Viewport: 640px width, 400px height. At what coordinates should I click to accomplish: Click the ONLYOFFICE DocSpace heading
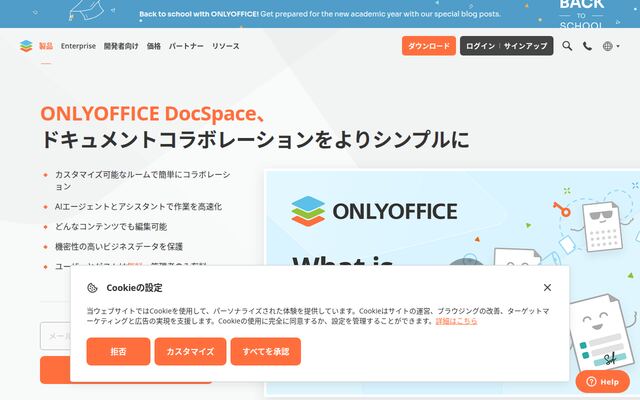coord(153,113)
